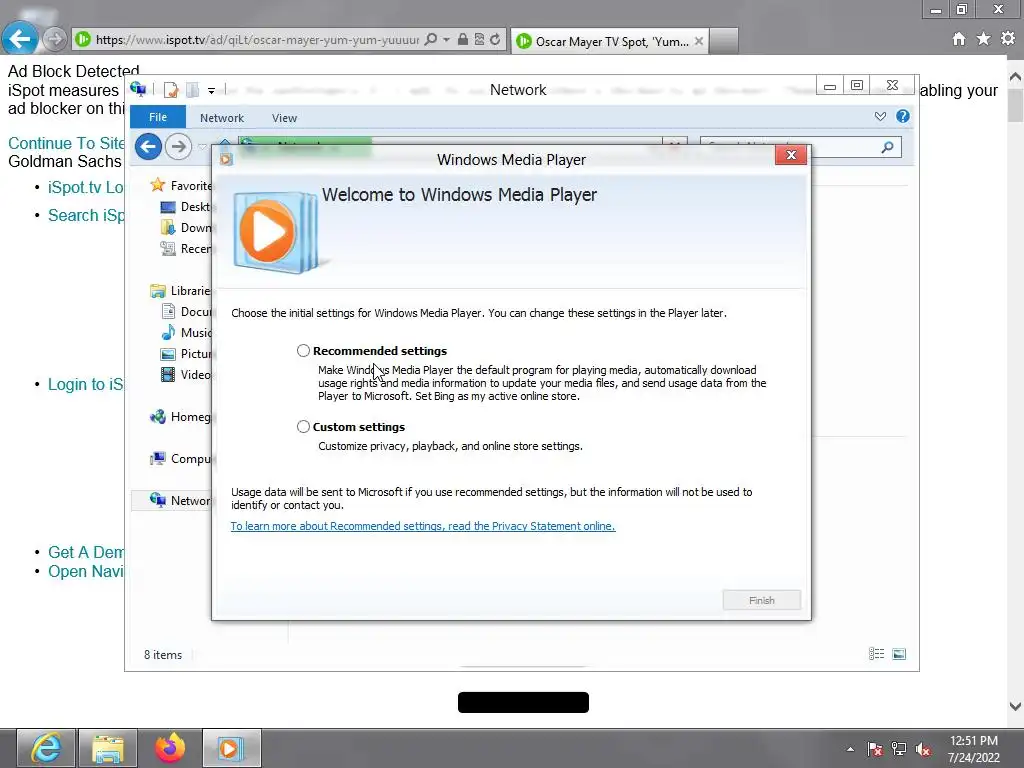Open Internet Explorer from the taskbar
1024x768 pixels.
pyautogui.click(x=45, y=748)
